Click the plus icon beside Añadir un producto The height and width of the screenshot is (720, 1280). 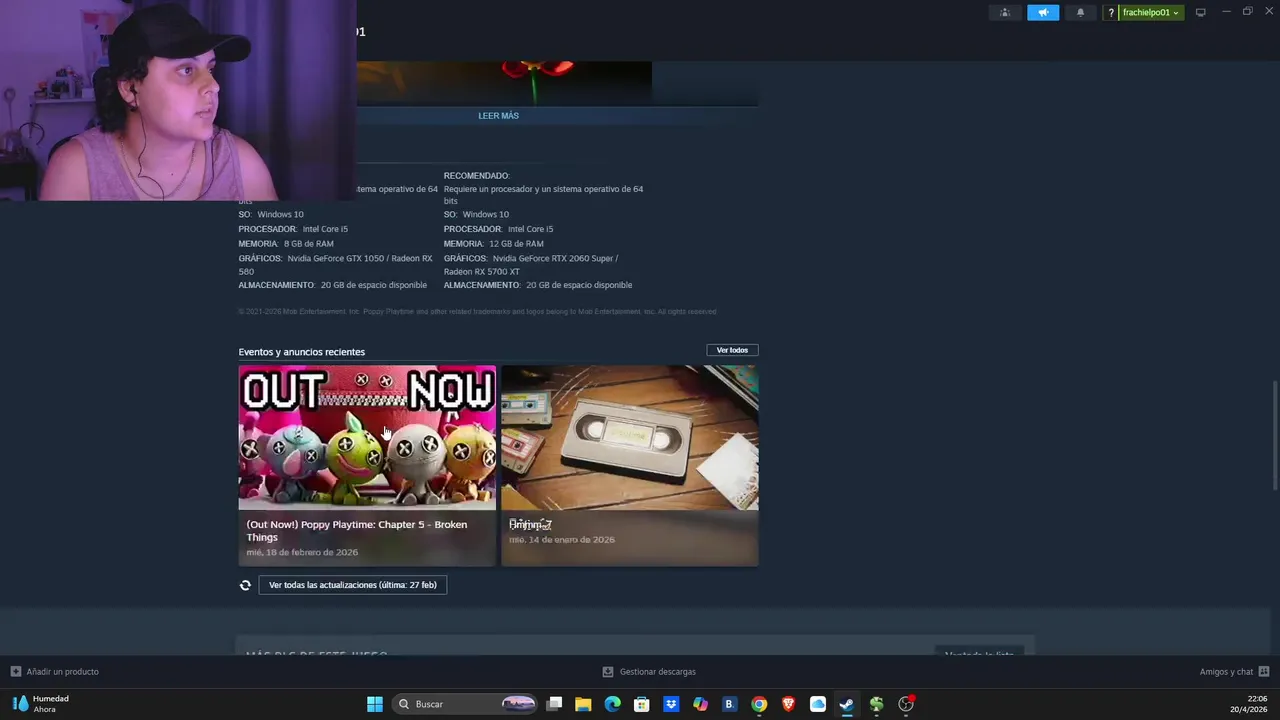tap(15, 672)
